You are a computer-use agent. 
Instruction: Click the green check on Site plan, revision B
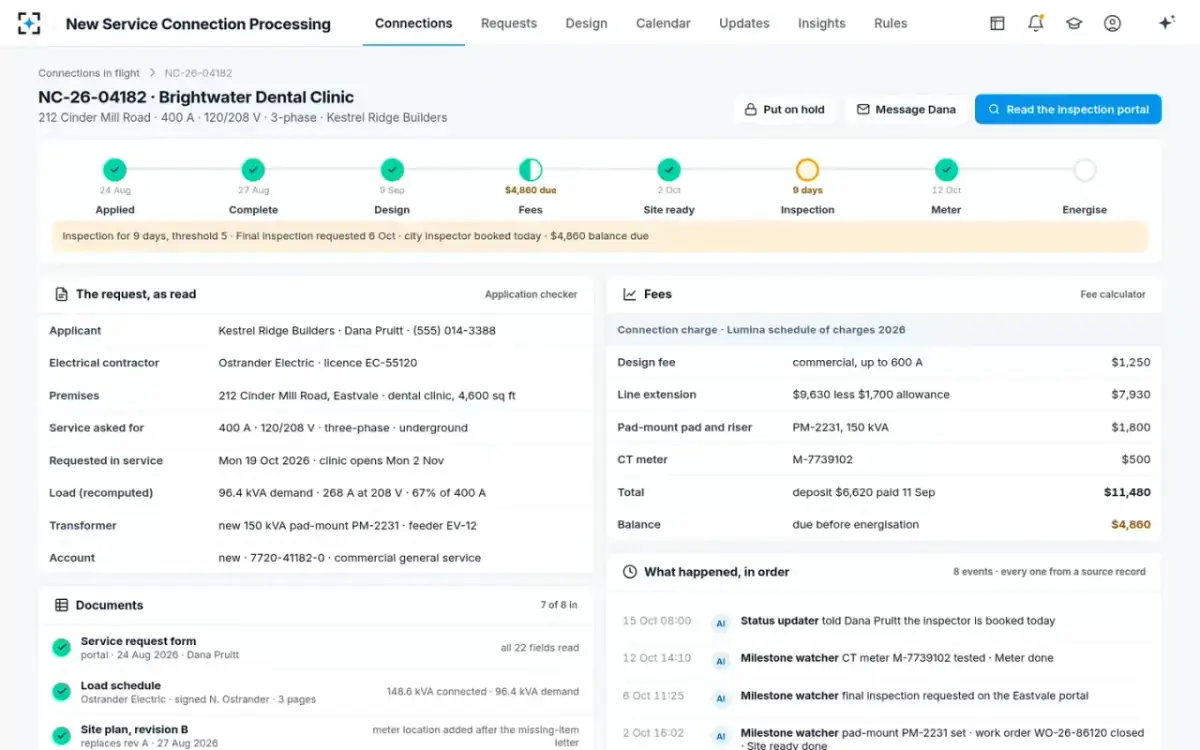pyautogui.click(x=61, y=736)
